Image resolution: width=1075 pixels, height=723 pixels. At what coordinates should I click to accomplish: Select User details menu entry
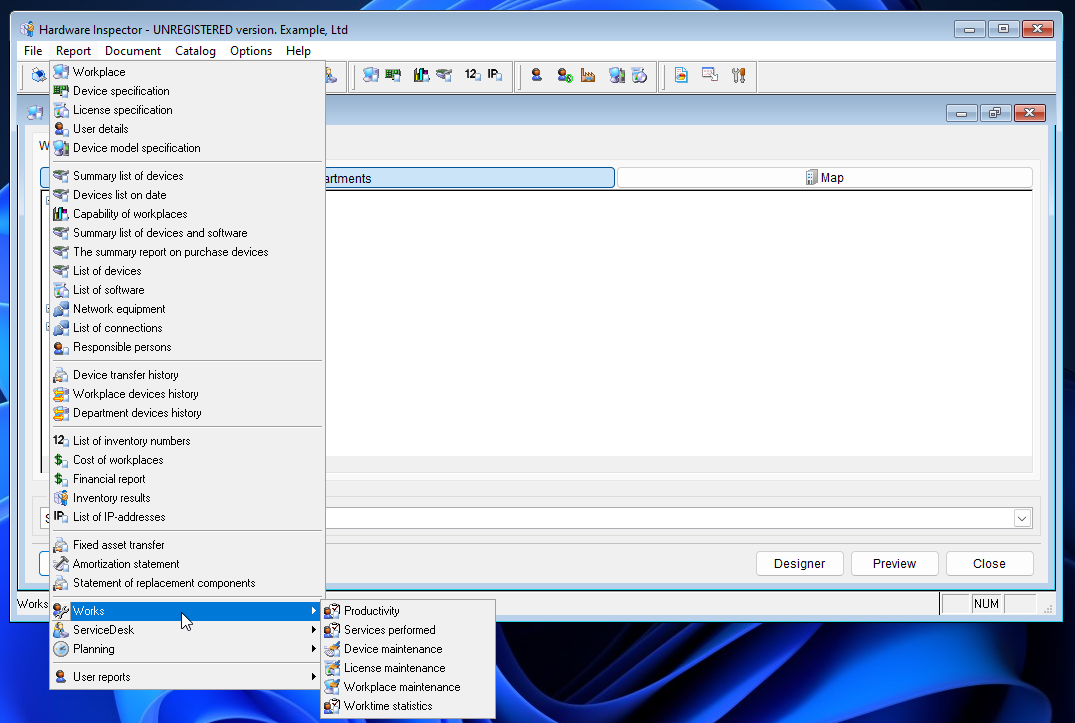pyautogui.click(x=187, y=129)
